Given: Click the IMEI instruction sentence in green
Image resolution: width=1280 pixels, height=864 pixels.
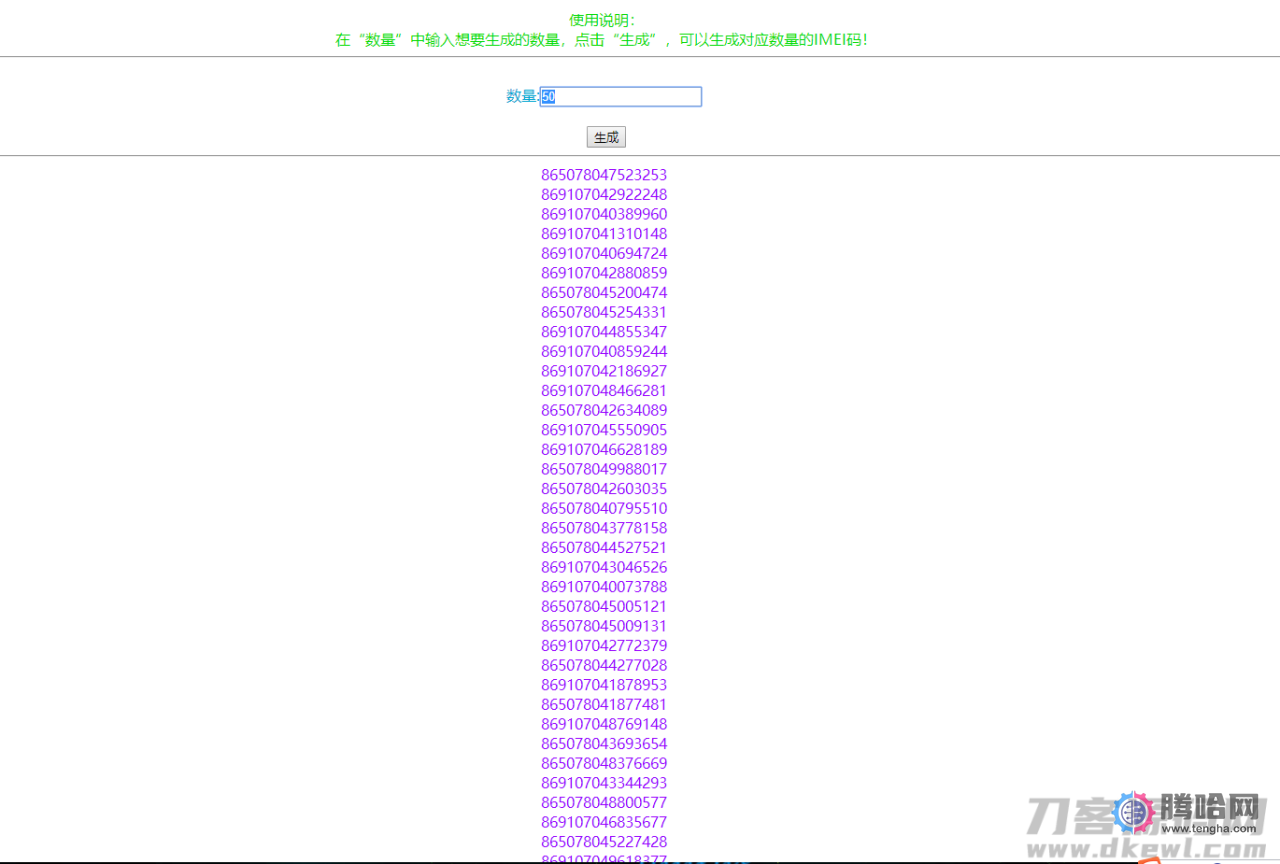Looking at the screenshot, I should pyautogui.click(x=601, y=40).
